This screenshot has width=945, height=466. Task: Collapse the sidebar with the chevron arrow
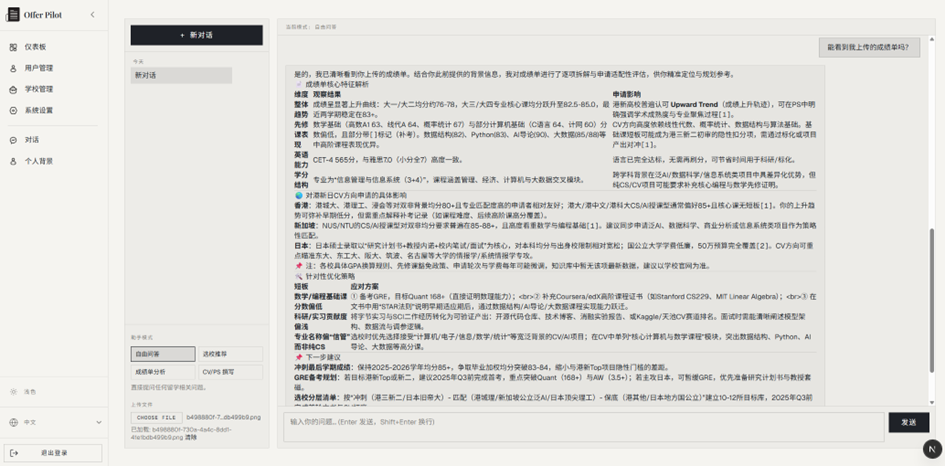[x=92, y=14]
